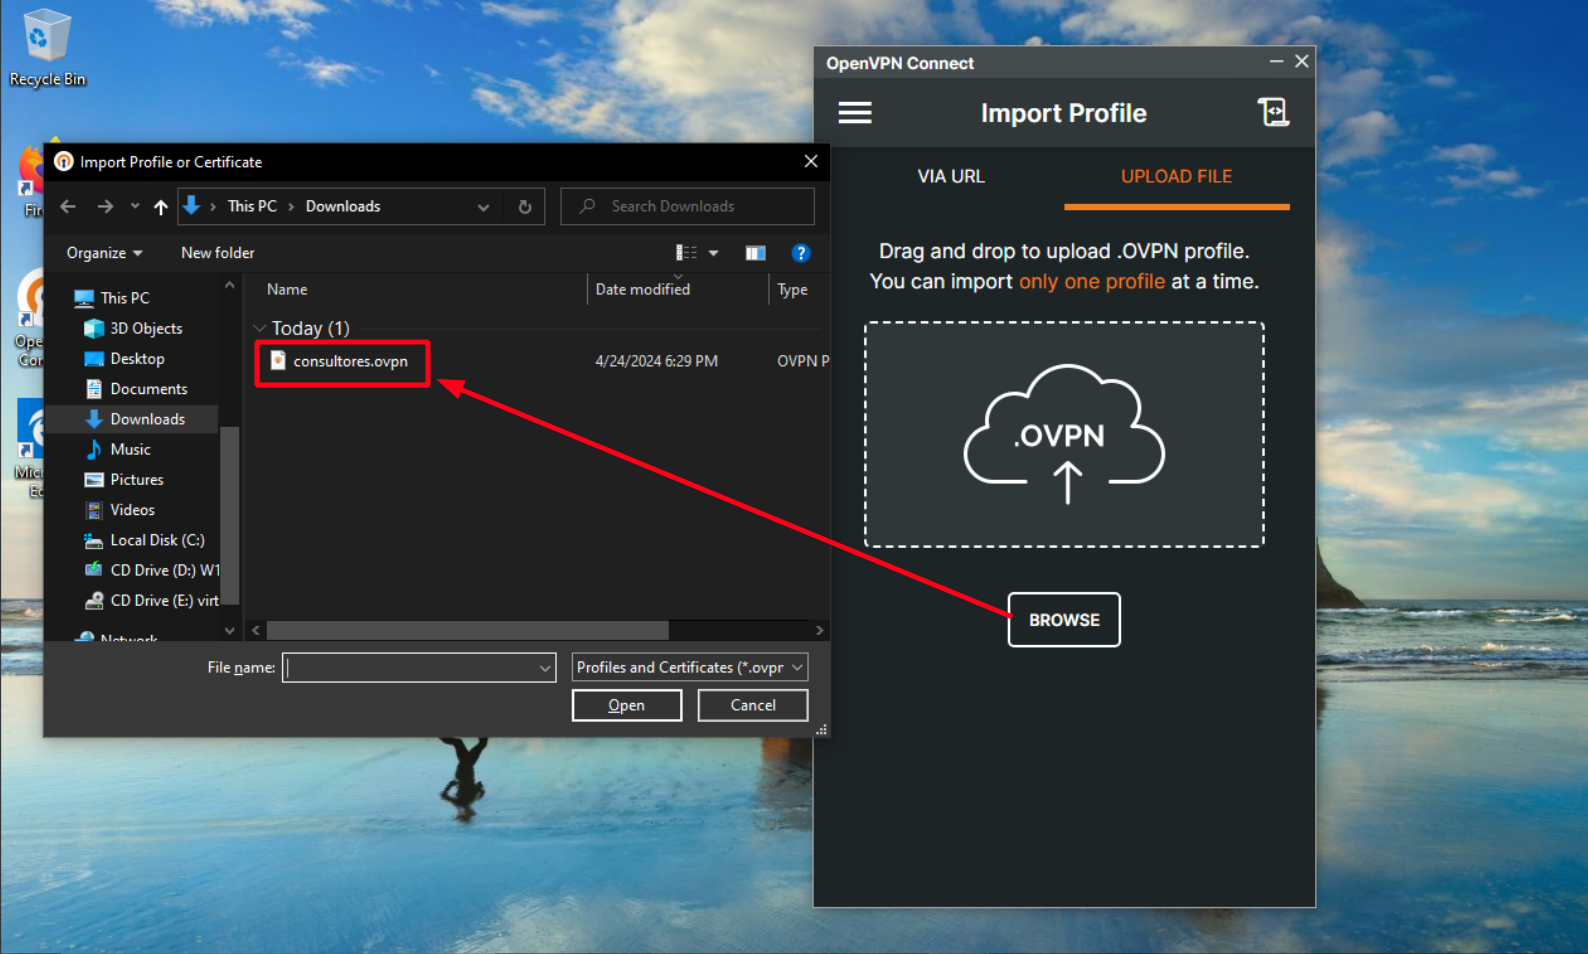Viewport: 1588px width, 954px height.
Task: Open the File name dropdown arrow
Action: [545, 667]
